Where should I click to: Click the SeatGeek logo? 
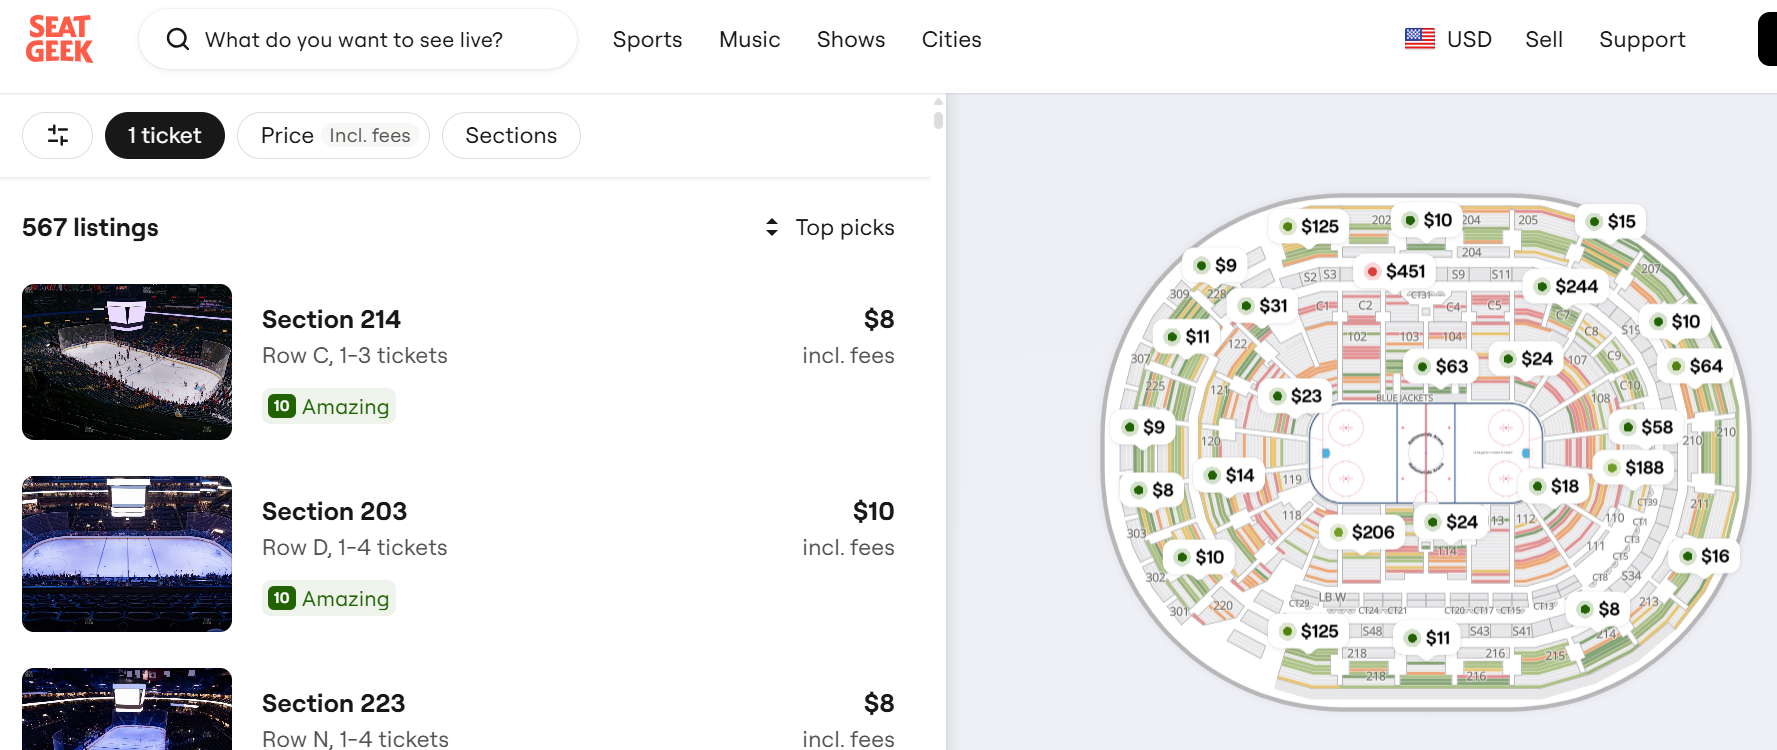tap(59, 40)
